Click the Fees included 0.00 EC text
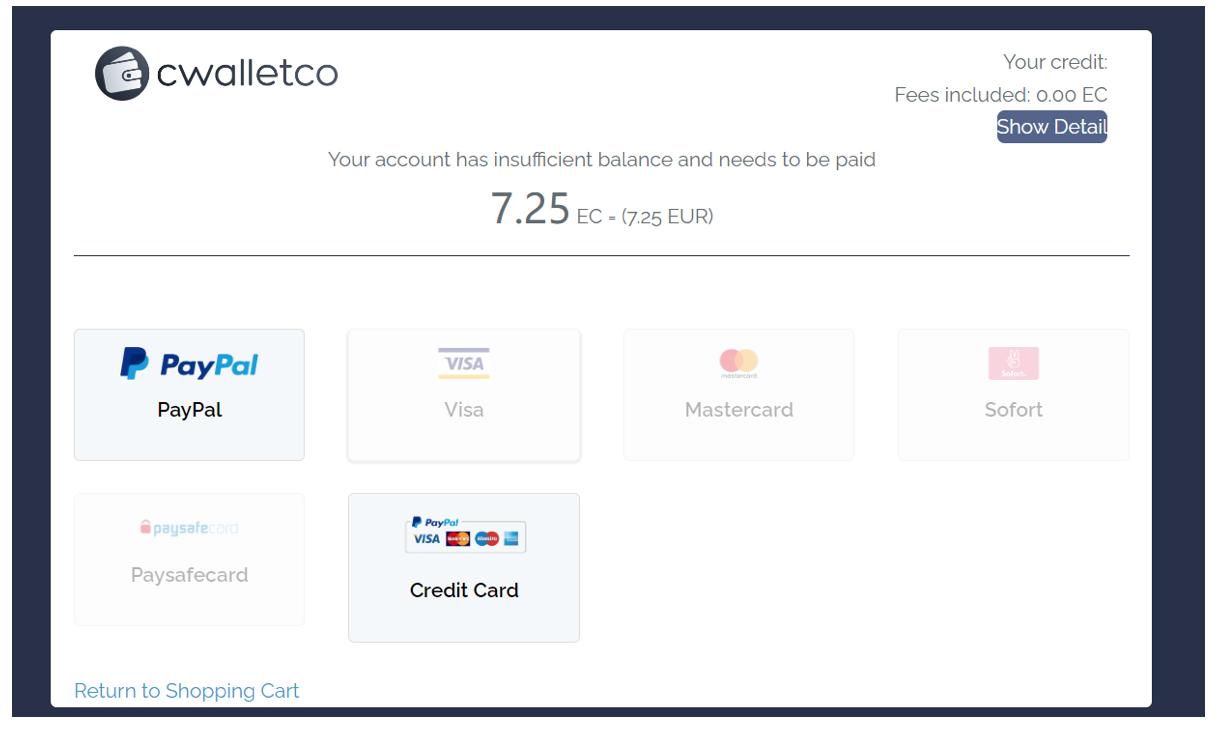This screenshot has width=1225, height=737. click(1001, 95)
